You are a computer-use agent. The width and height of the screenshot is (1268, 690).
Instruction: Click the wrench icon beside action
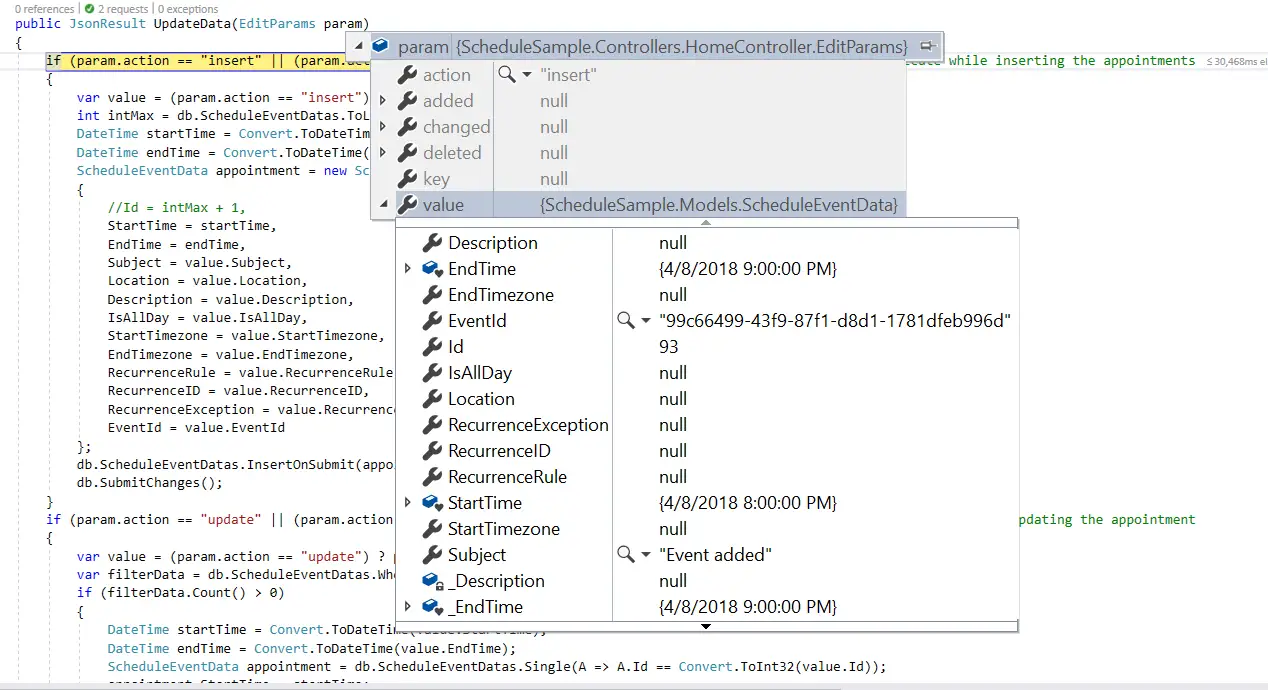[x=407, y=75]
